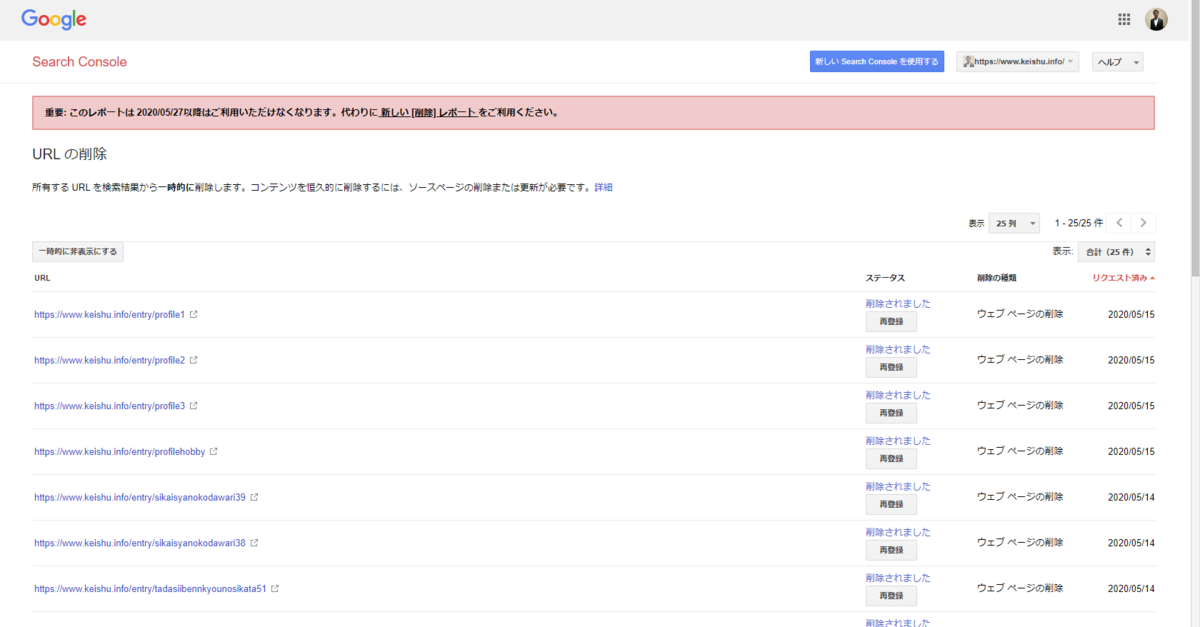Click 2020/05/15 date in profile1 row
Image resolution: width=1200 pixels, height=627 pixels.
pos(1131,314)
